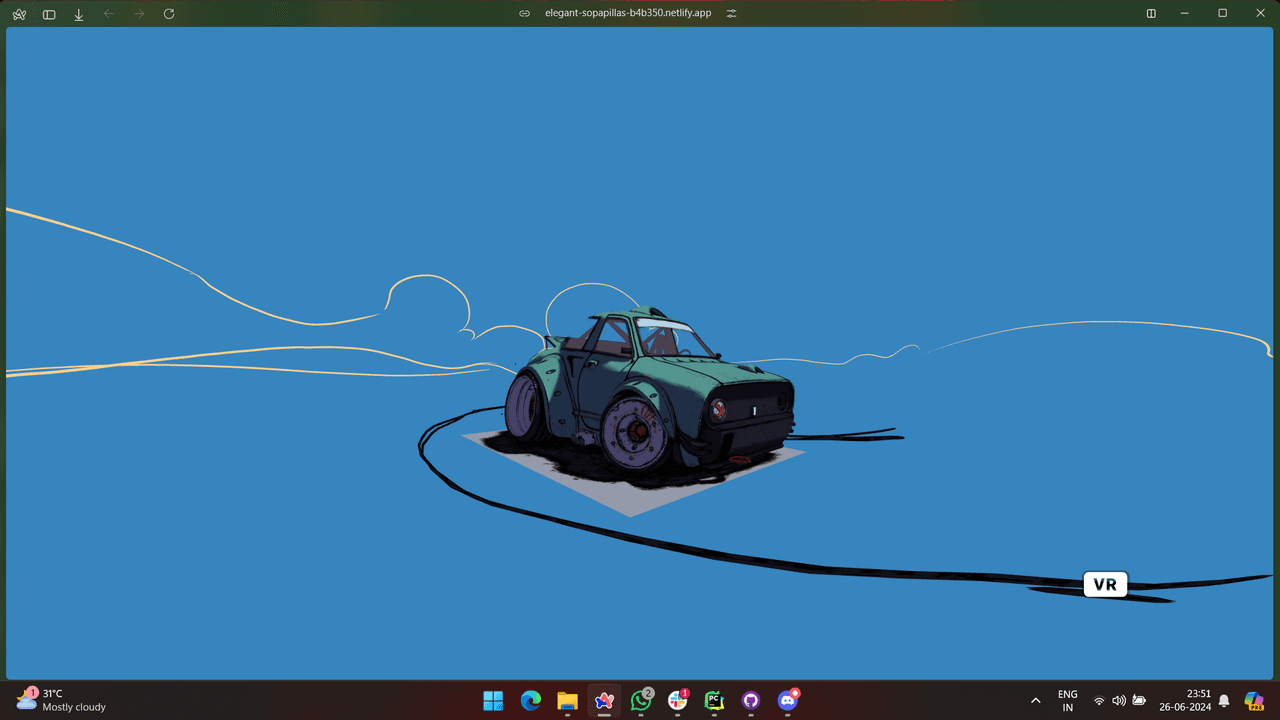This screenshot has height=720, width=1280.
Task: Expand hidden system tray icons
Action: coord(1035,701)
